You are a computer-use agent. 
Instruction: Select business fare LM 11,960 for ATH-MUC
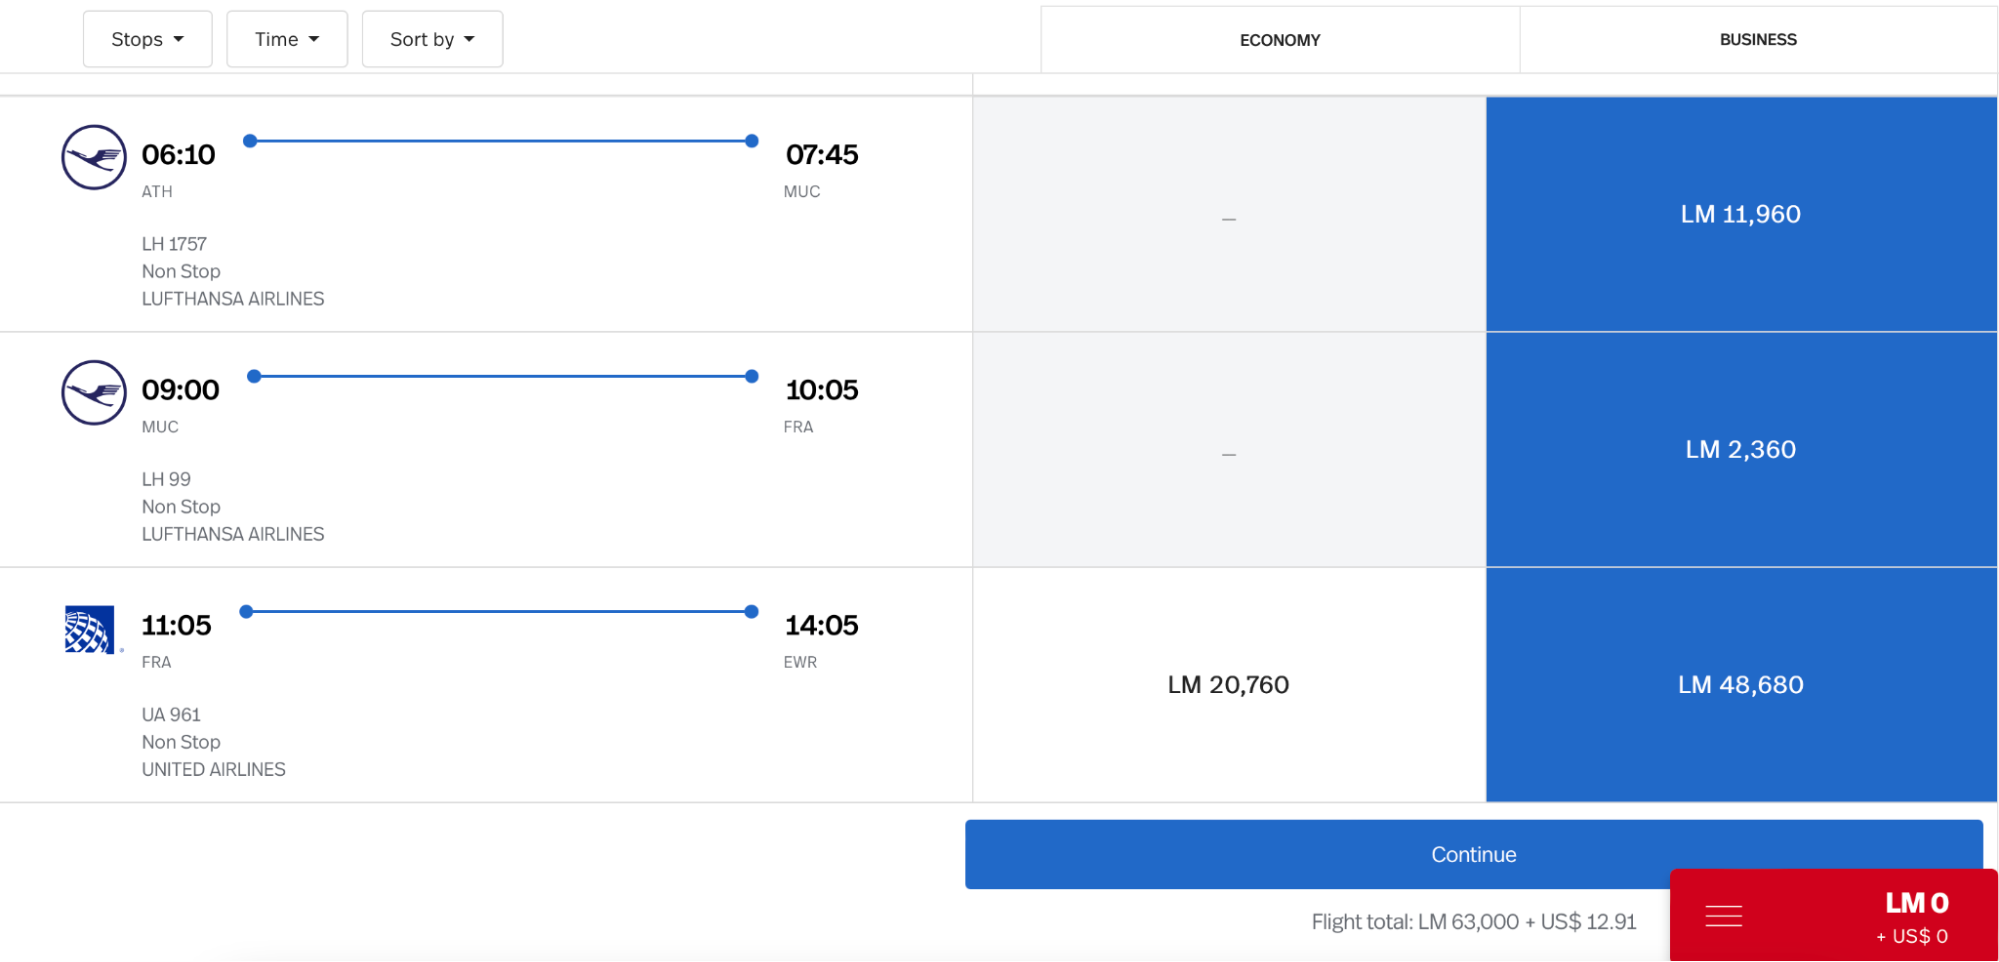pyautogui.click(x=1740, y=214)
